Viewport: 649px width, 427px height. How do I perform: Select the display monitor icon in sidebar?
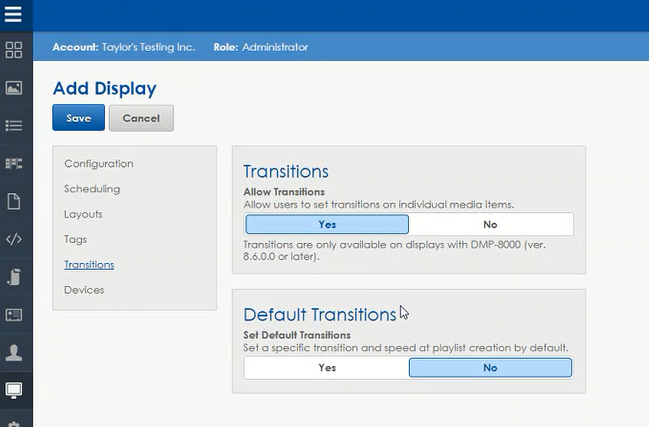[14, 390]
